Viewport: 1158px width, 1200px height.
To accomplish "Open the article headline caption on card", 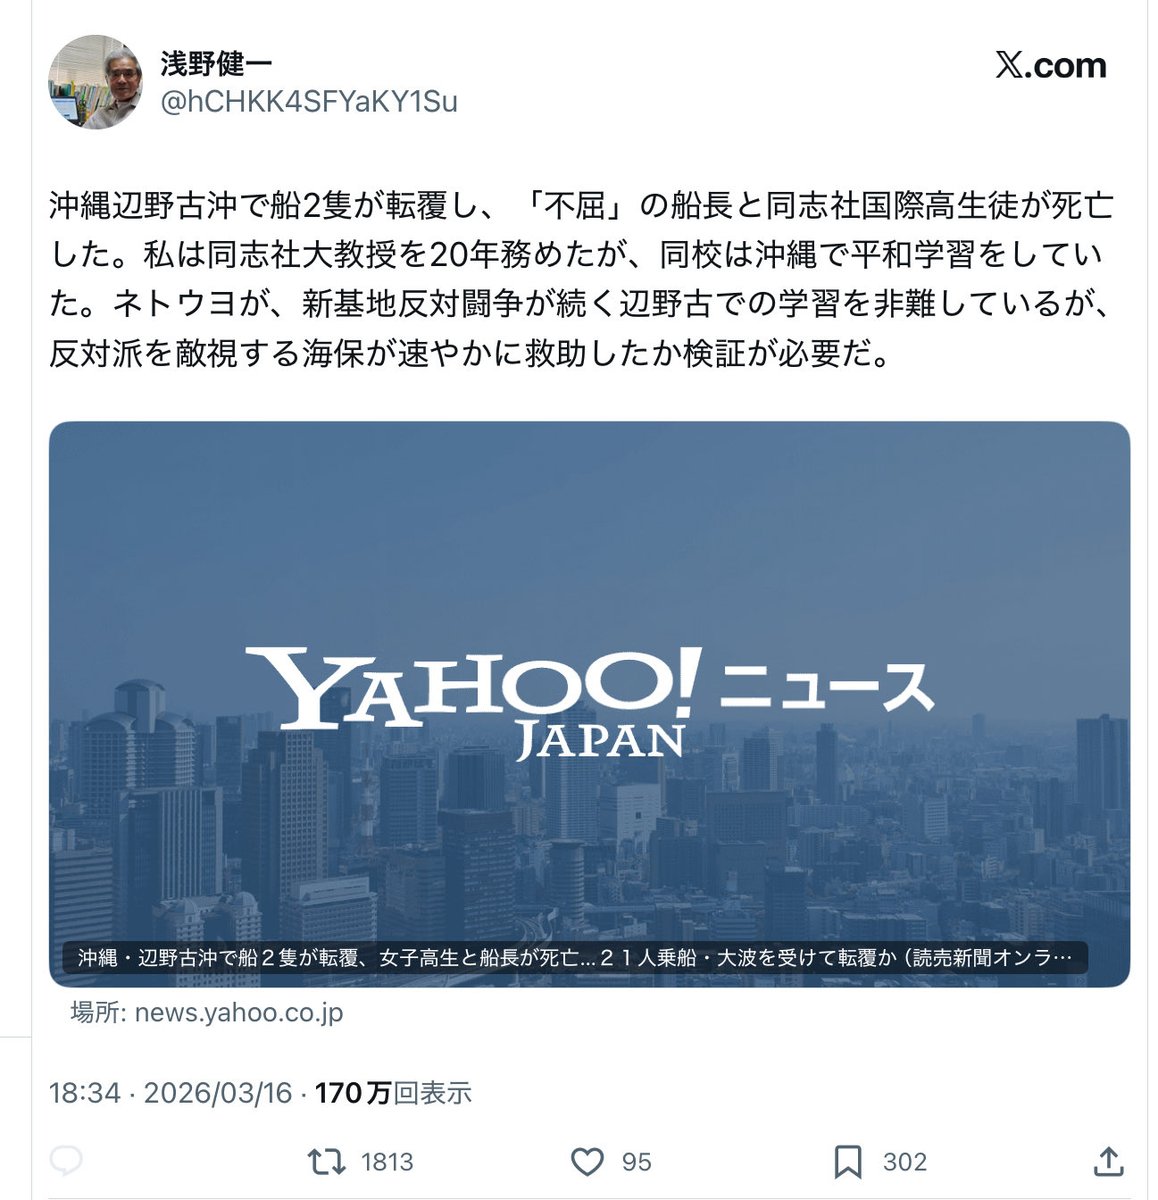I will (x=575, y=957).
